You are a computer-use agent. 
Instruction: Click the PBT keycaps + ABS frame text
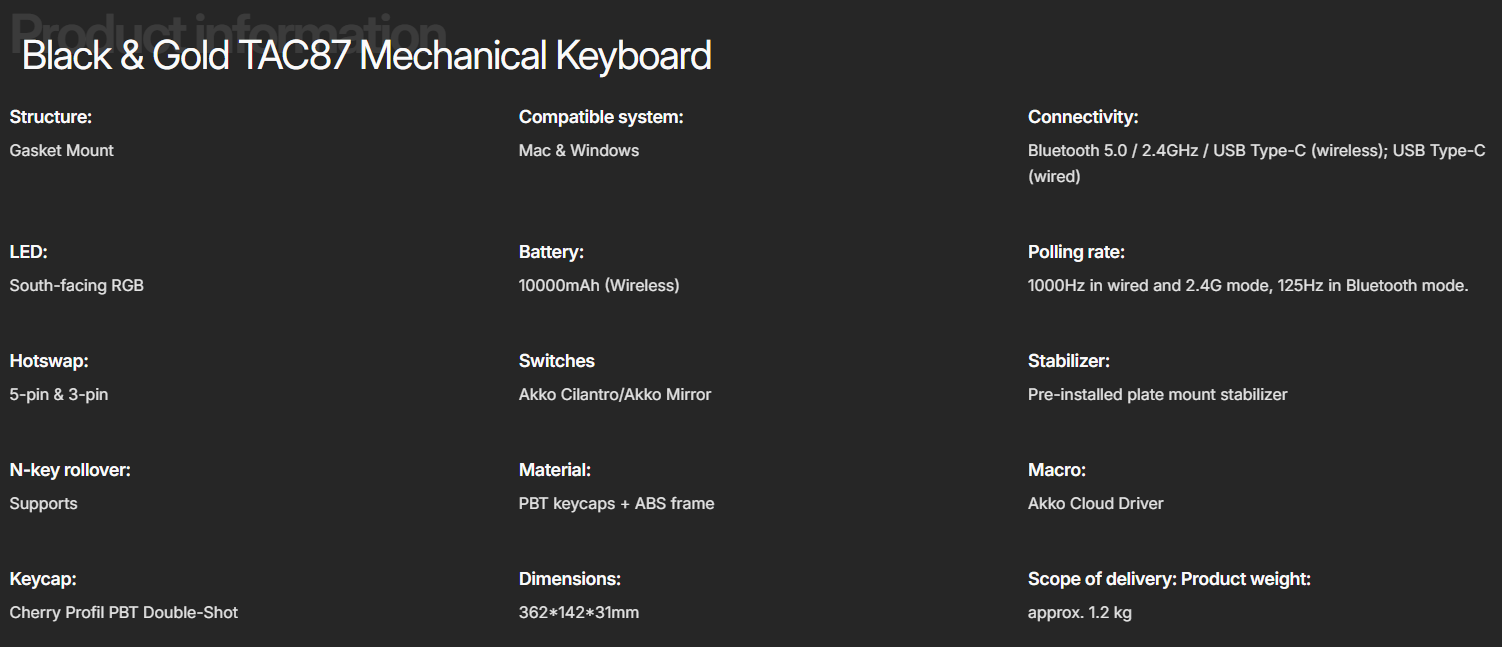click(x=617, y=503)
